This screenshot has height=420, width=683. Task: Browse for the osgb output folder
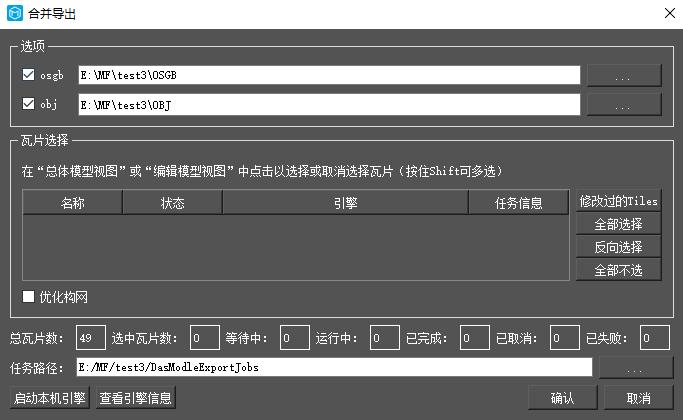[624, 76]
